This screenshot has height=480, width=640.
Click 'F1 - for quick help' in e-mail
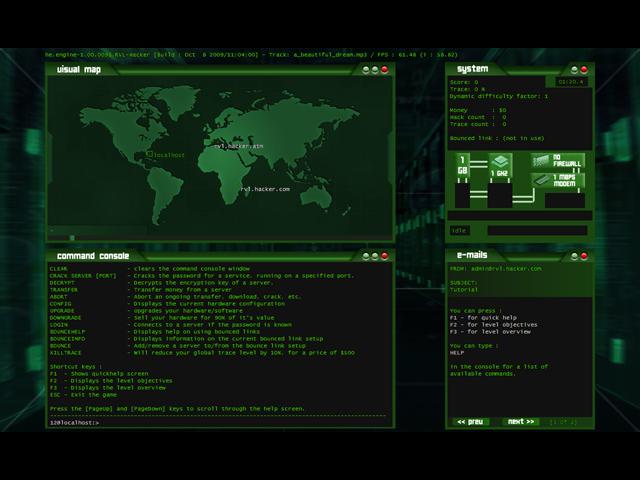pos(483,318)
